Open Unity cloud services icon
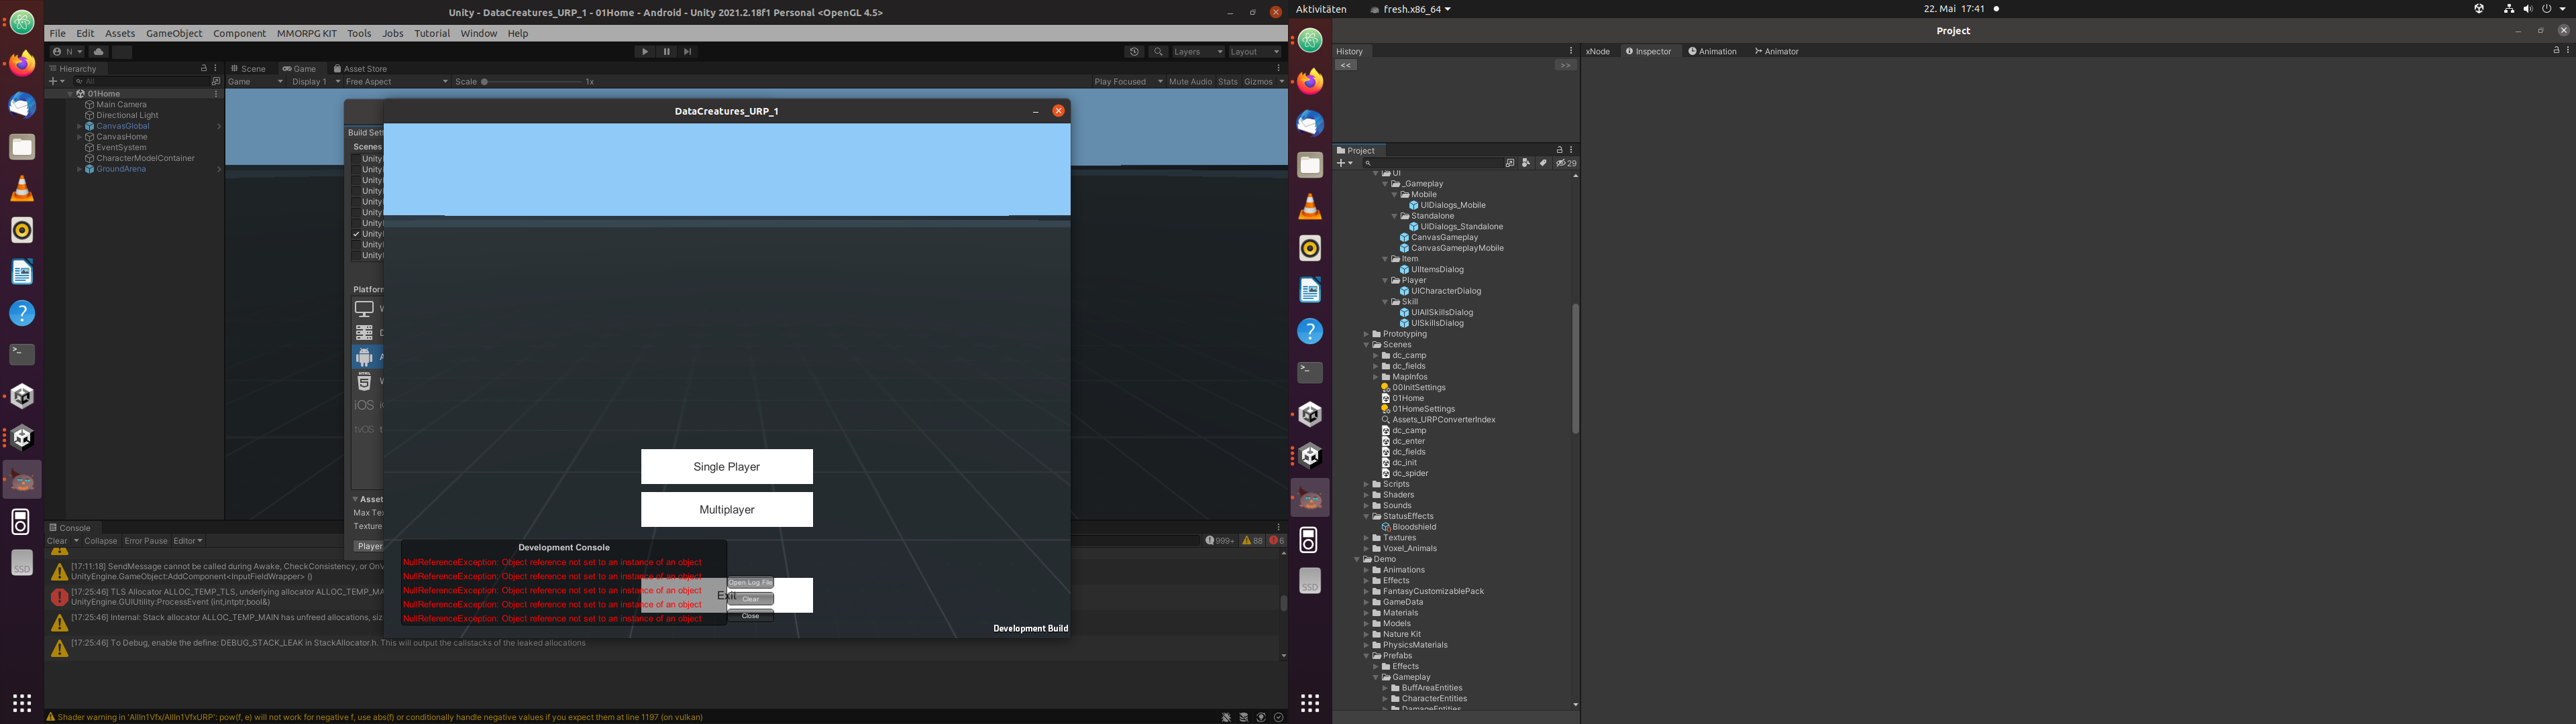Viewport: 2576px width, 724px height. (98, 52)
